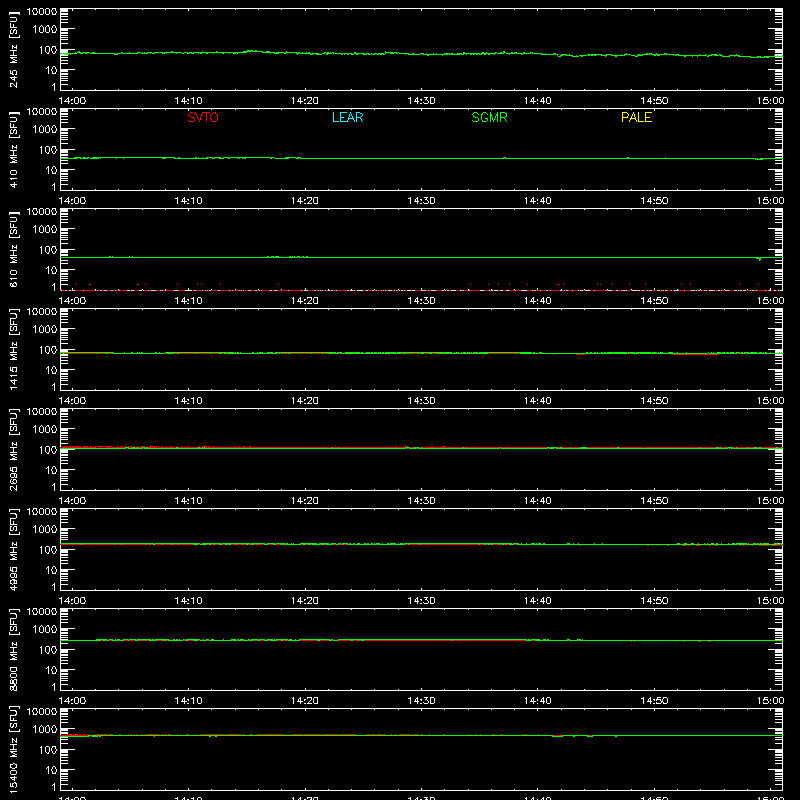The height and width of the screenshot is (800, 800).
Task: Click the 1000 y-tick of 15400 MHz plot
Action: [45, 730]
